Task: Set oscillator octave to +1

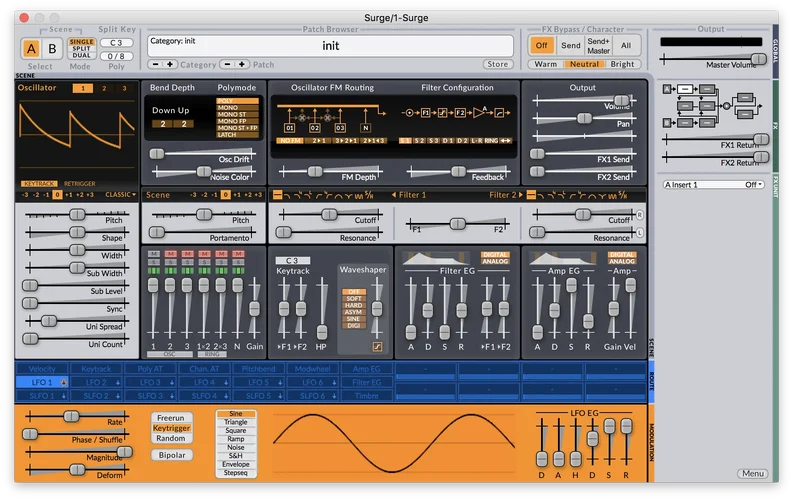Action: click(68, 195)
